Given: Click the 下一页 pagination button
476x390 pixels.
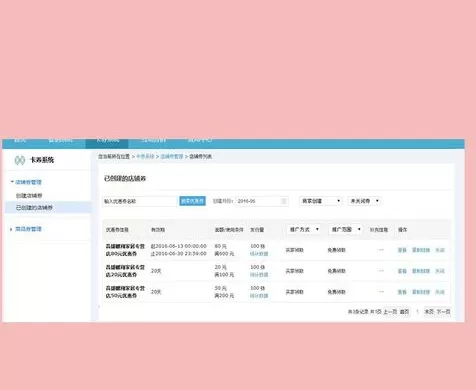Looking at the screenshot, I should click(x=444, y=312).
